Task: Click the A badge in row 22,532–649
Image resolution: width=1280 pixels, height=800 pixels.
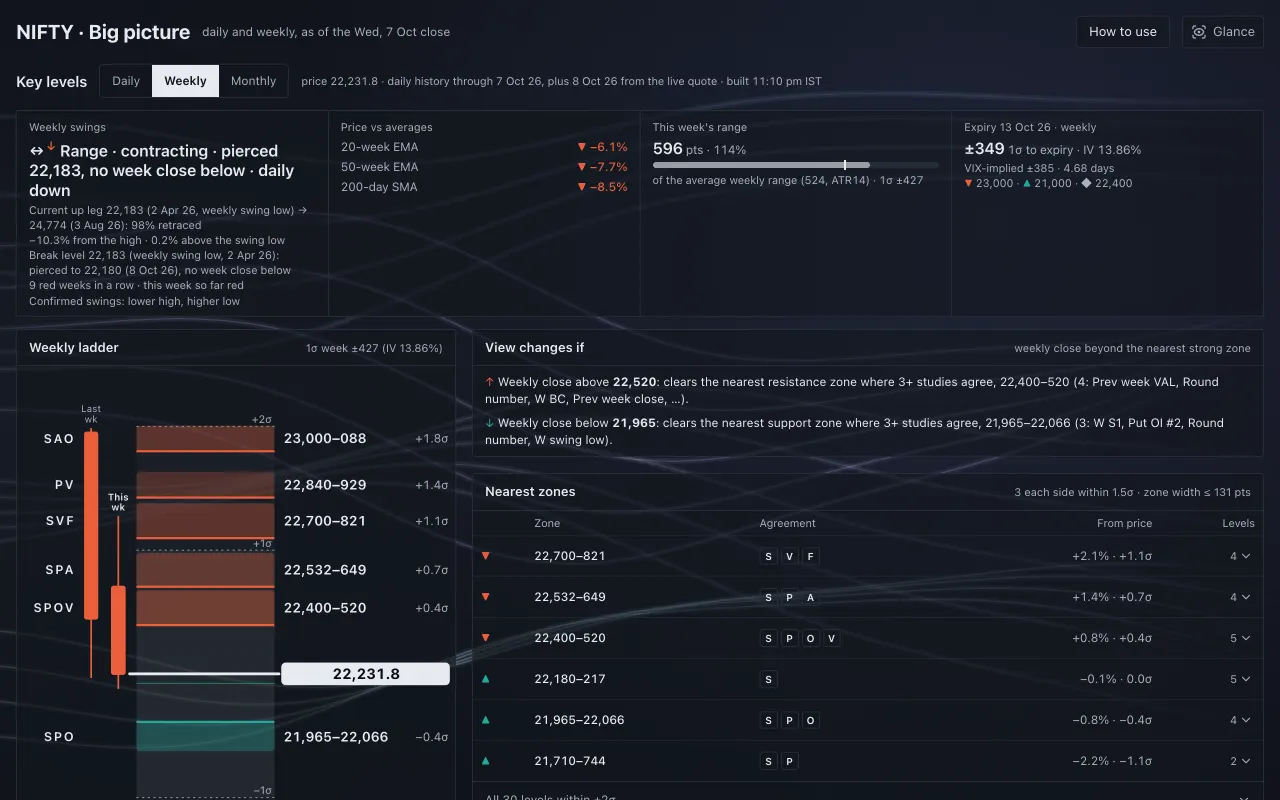Action: (x=811, y=597)
